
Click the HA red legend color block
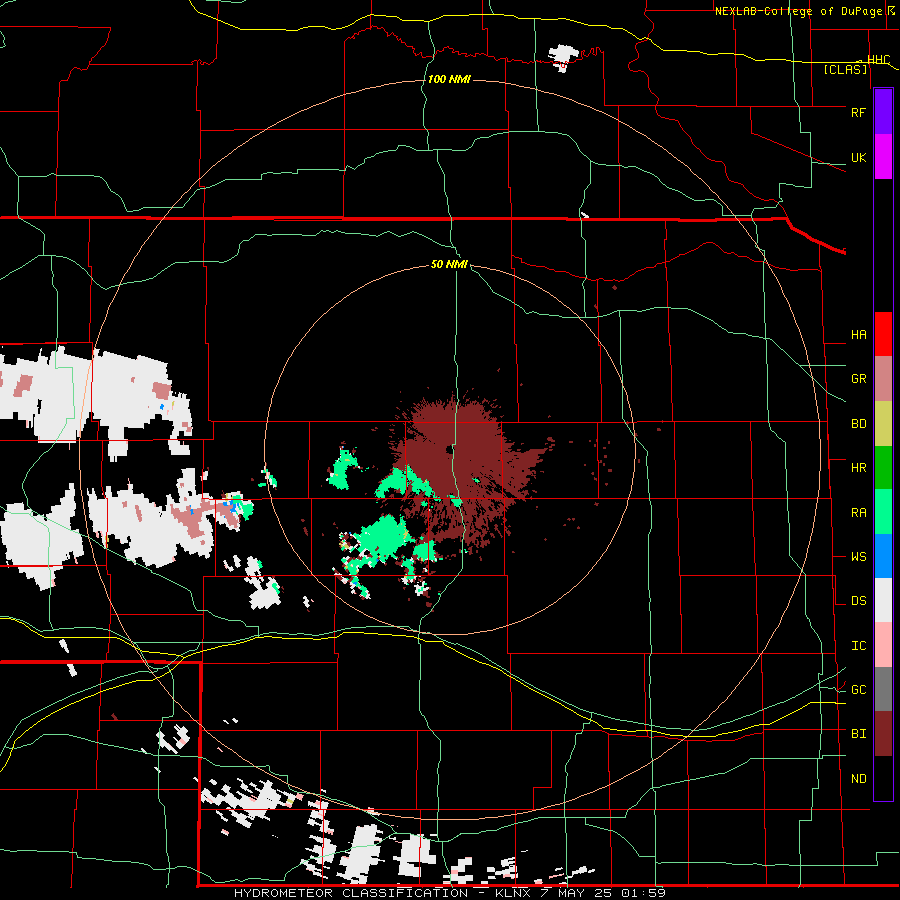883,334
